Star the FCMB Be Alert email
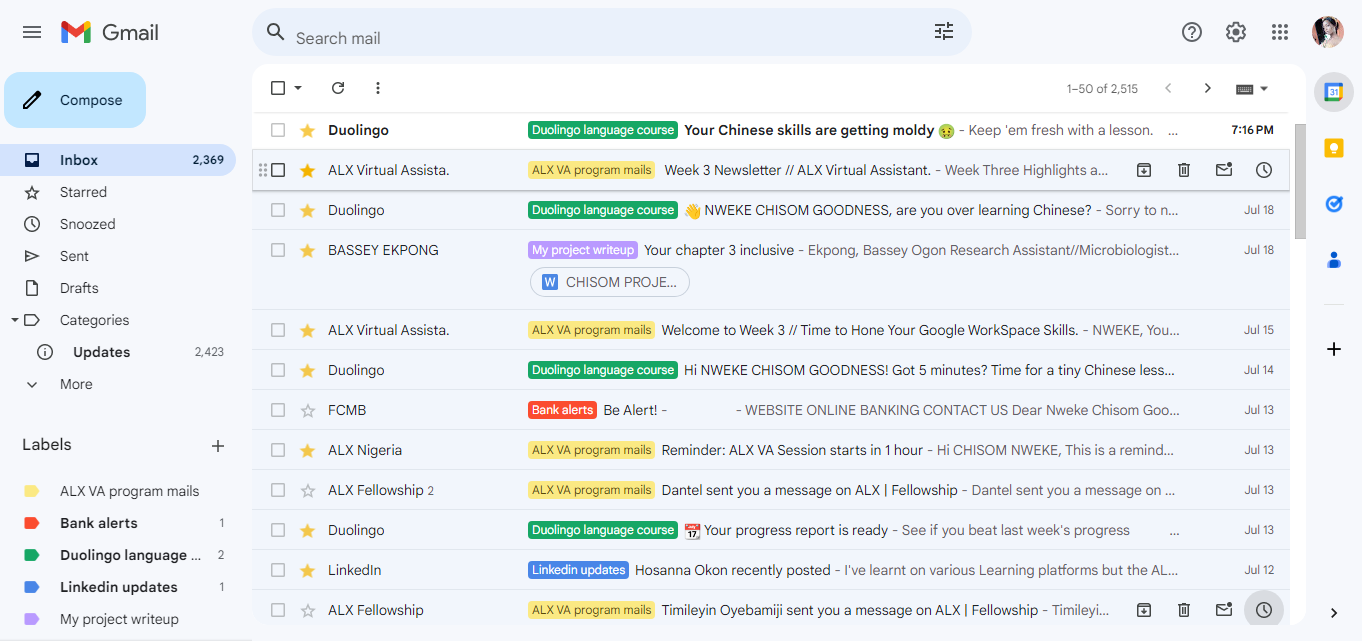 coord(308,410)
